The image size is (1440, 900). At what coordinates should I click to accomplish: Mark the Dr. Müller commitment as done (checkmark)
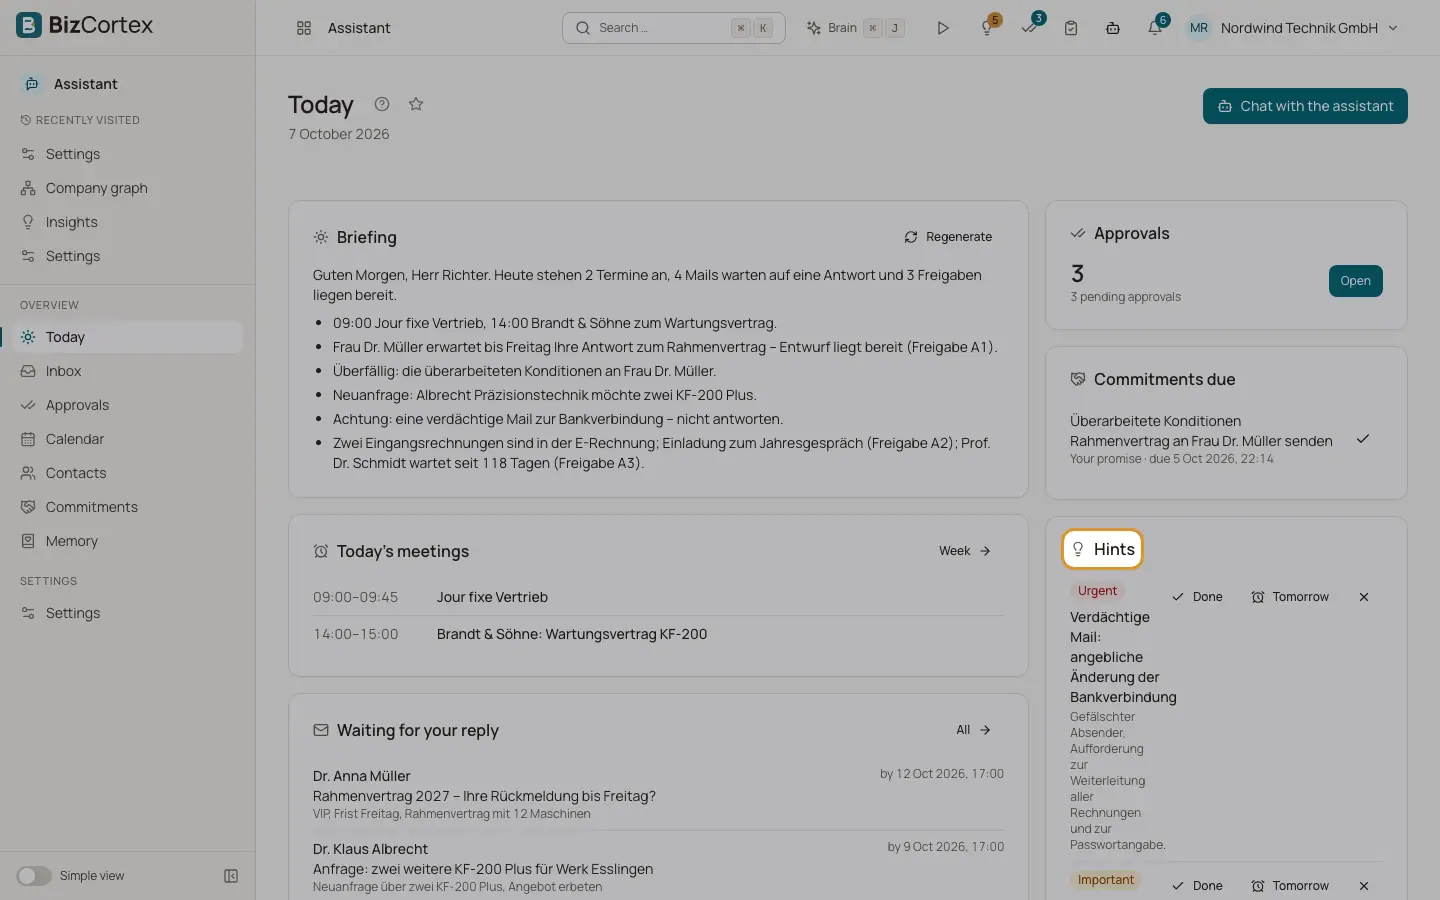(1363, 439)
